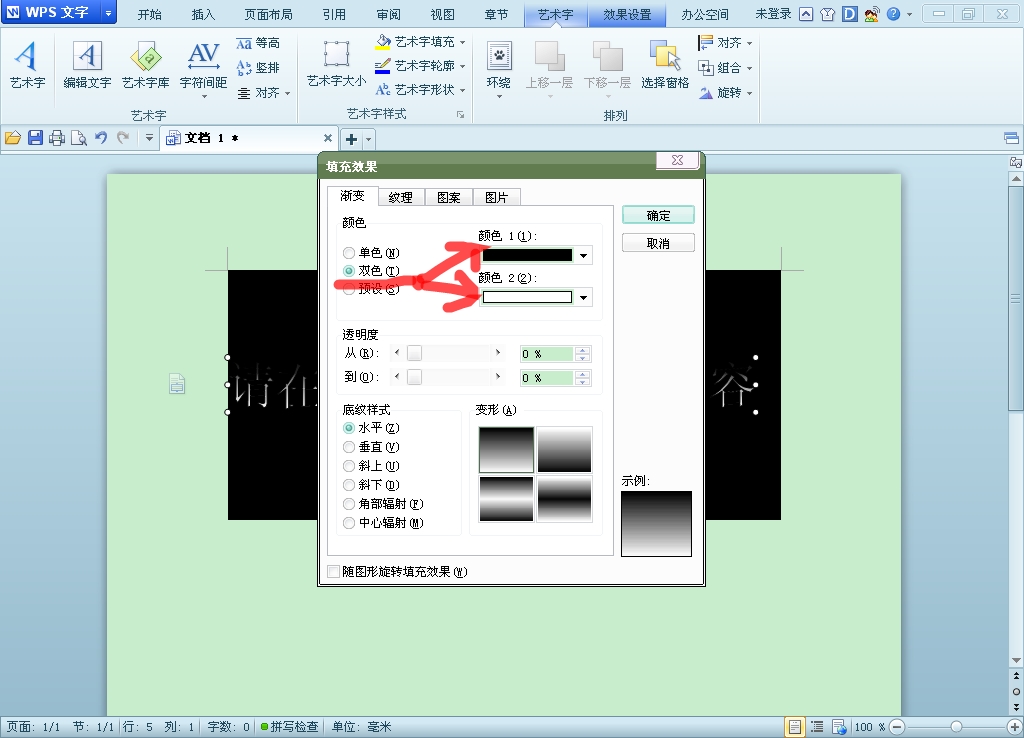1024x738 pixels.
Task: Select the 斜上 diagonal up shading style
Action: [x=349, y=466]
